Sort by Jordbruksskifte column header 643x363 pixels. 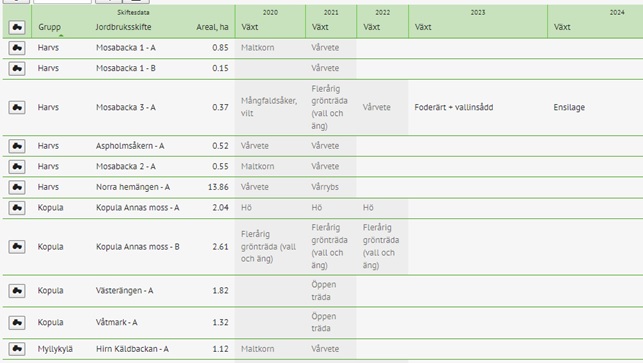click(123, 27)
